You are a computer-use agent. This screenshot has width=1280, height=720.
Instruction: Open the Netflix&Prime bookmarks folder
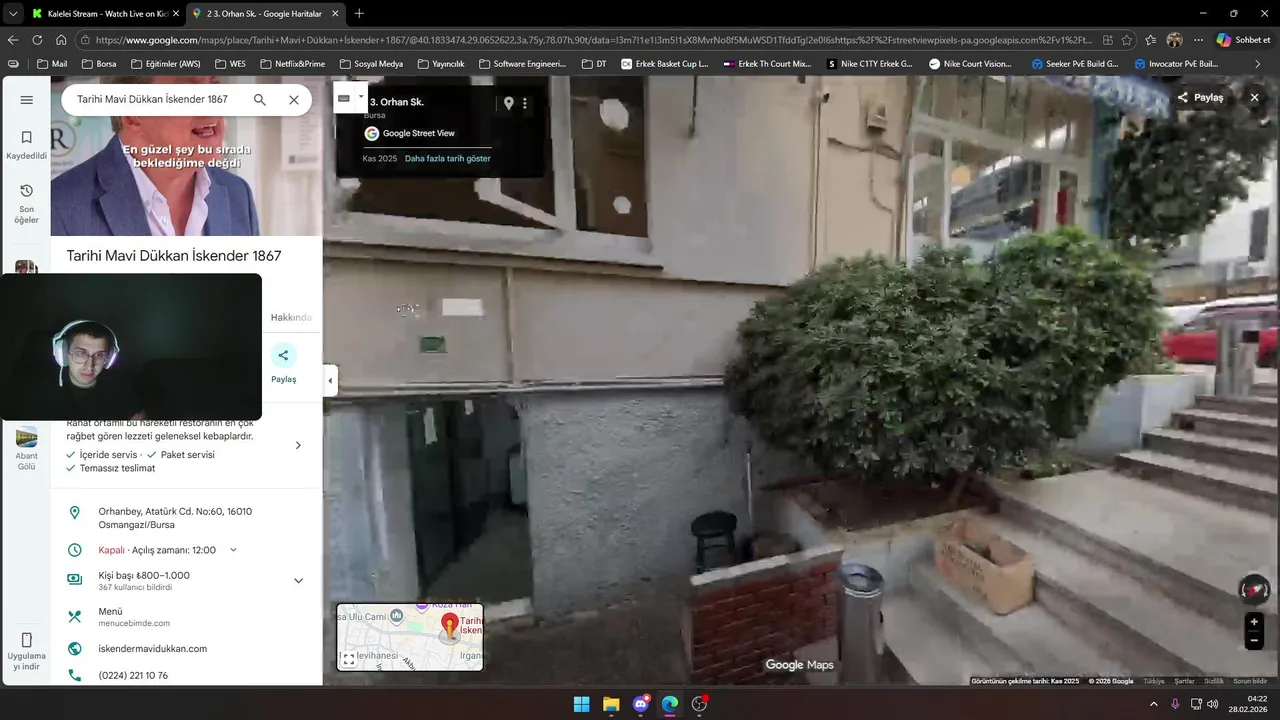[292, 64]
